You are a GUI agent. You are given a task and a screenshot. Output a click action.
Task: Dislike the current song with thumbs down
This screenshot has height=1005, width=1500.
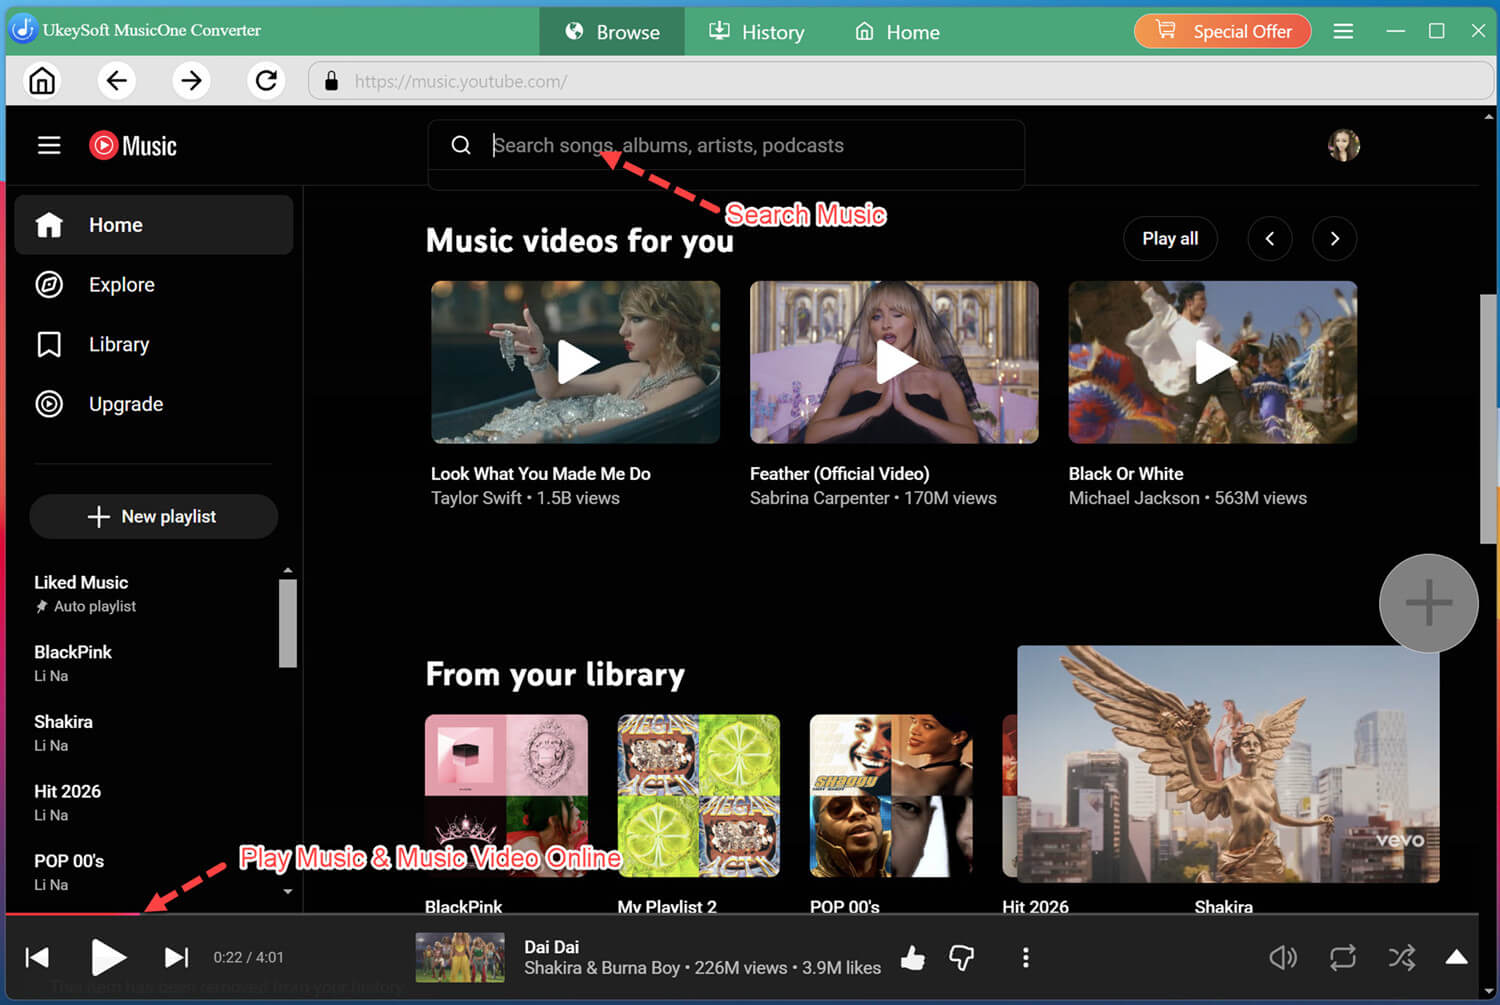point(961,958)
